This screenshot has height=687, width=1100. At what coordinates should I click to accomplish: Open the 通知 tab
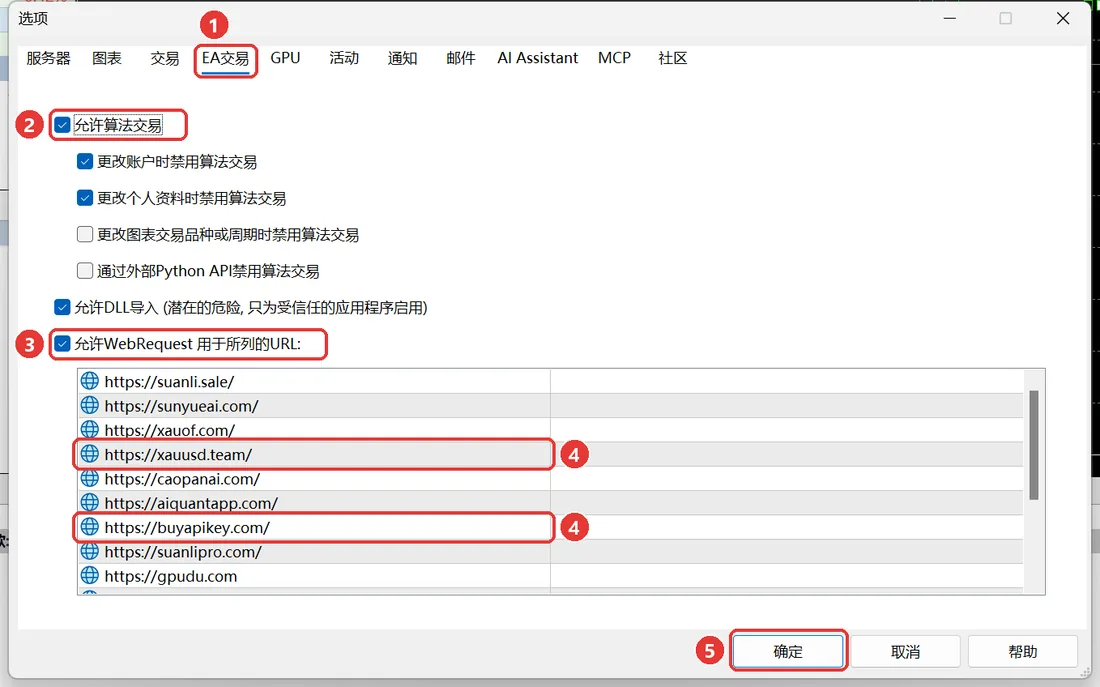(x=403, y=58)
